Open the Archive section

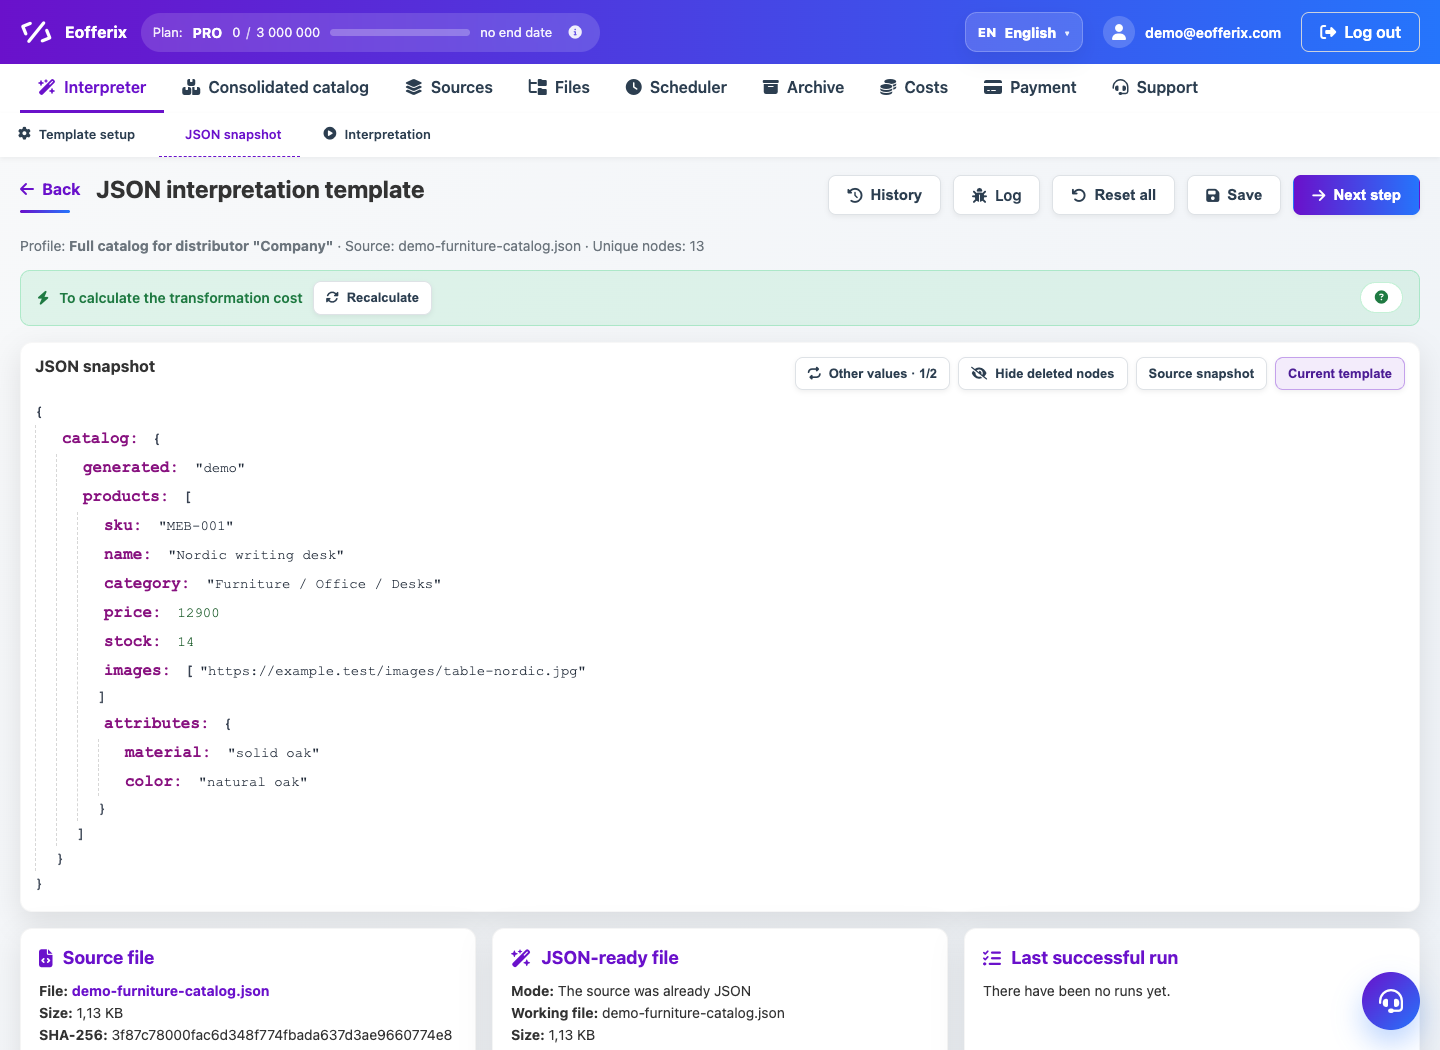803,87
